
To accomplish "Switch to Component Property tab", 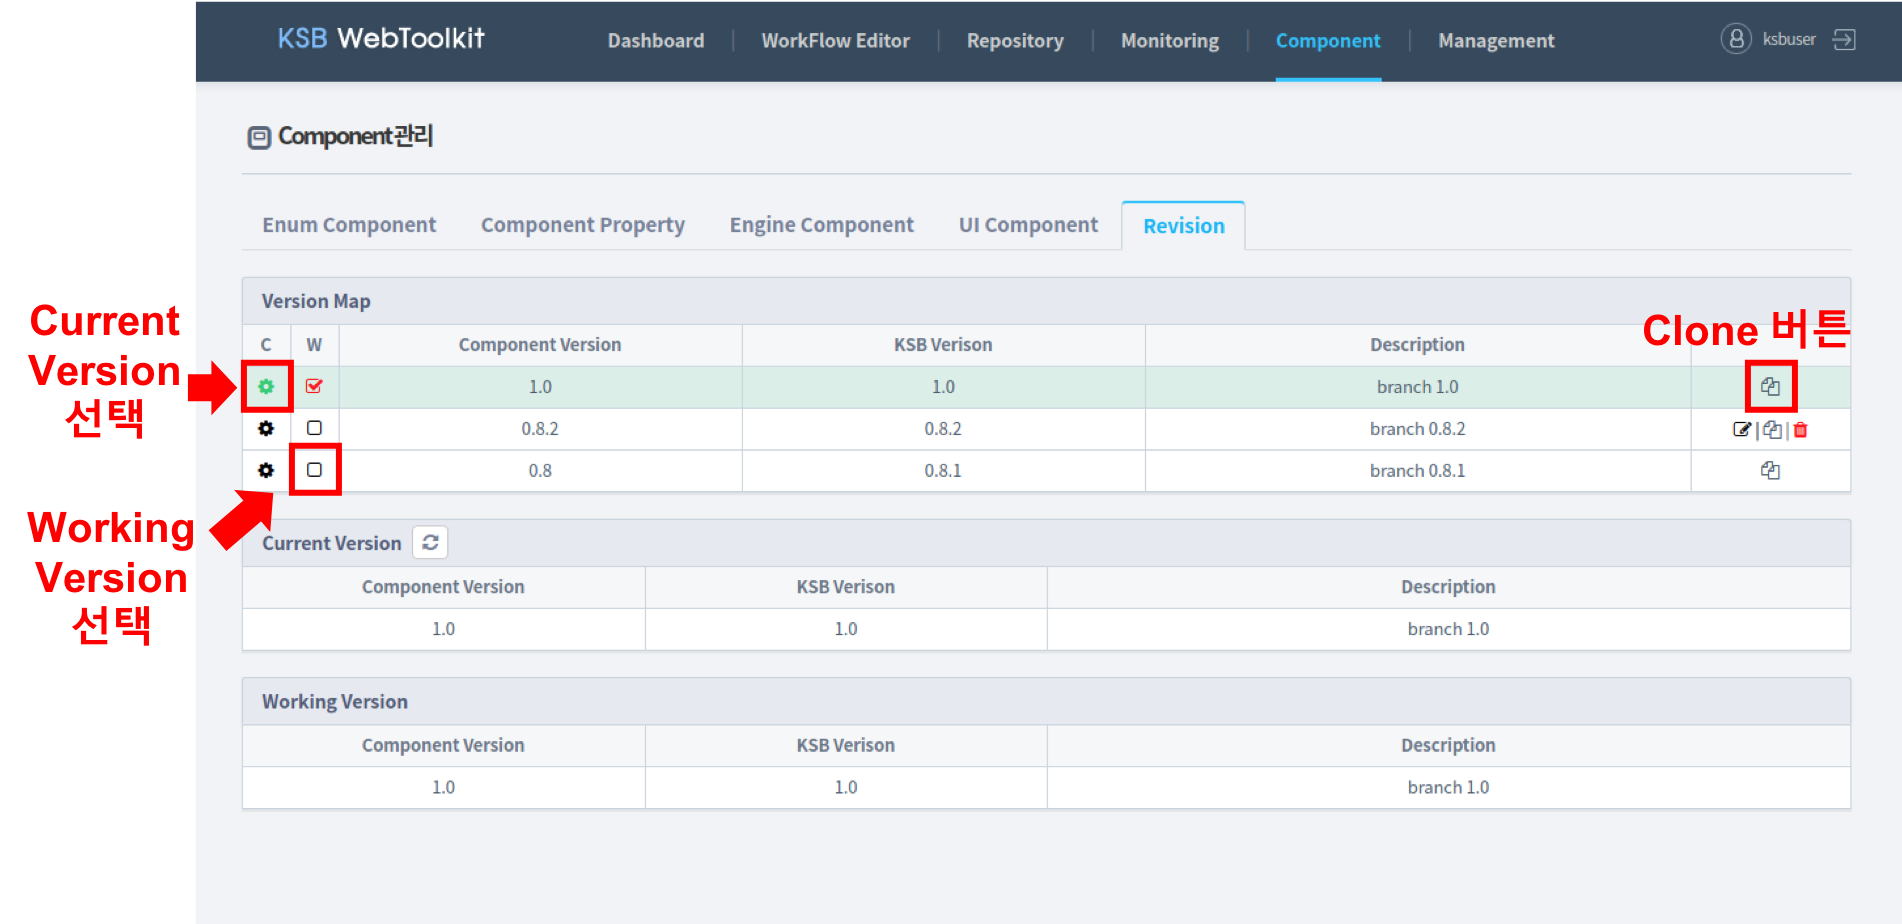I will point(583,225).
